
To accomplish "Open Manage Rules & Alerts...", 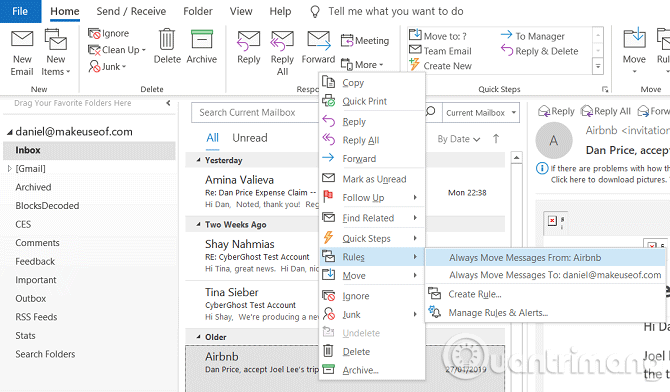I will [546, 313].
